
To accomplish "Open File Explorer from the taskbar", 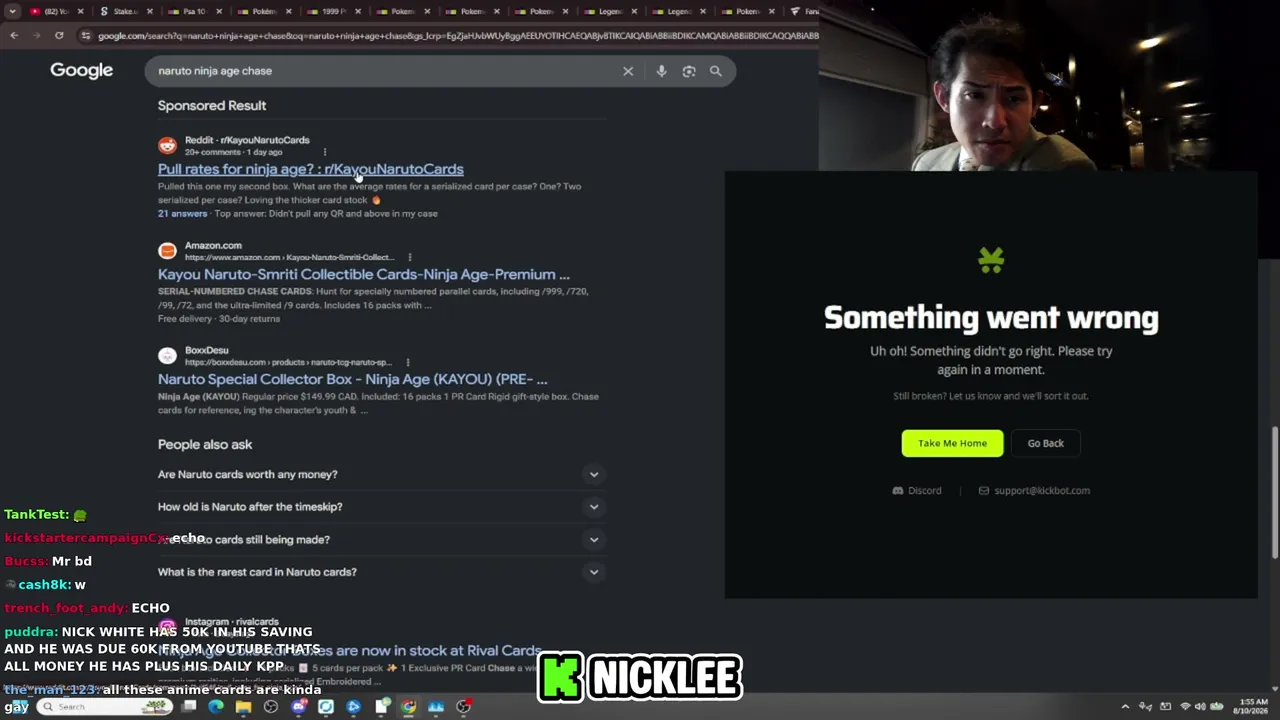I will [243, 707].
